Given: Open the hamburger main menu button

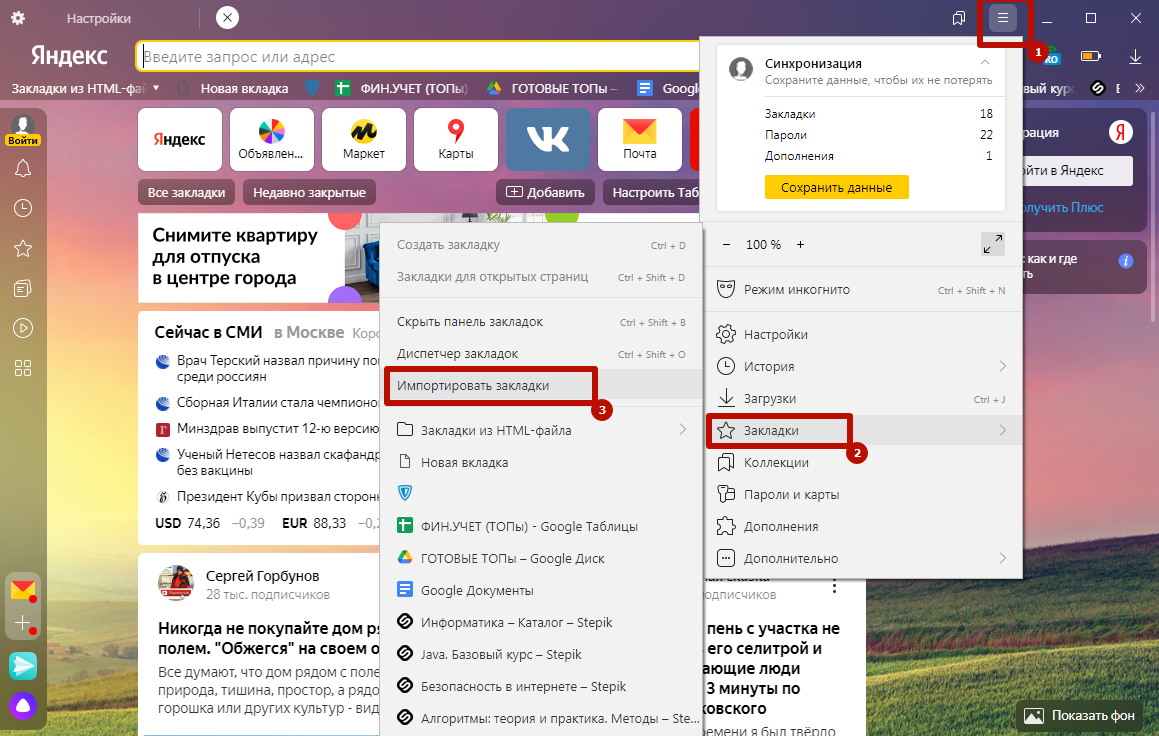Looking at the screenshot, I should (x=1002, y=19).
